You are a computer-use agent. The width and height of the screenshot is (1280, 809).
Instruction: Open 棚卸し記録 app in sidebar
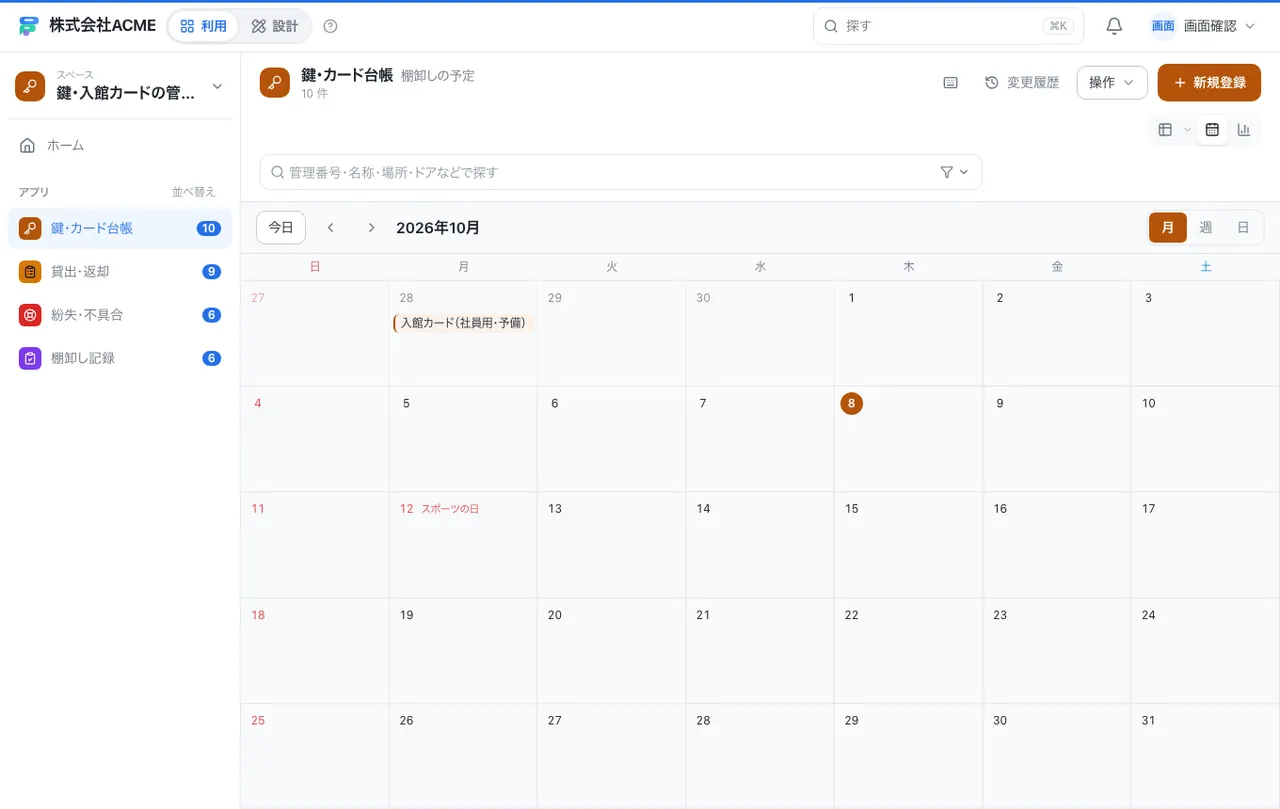[x=120, y=358]
